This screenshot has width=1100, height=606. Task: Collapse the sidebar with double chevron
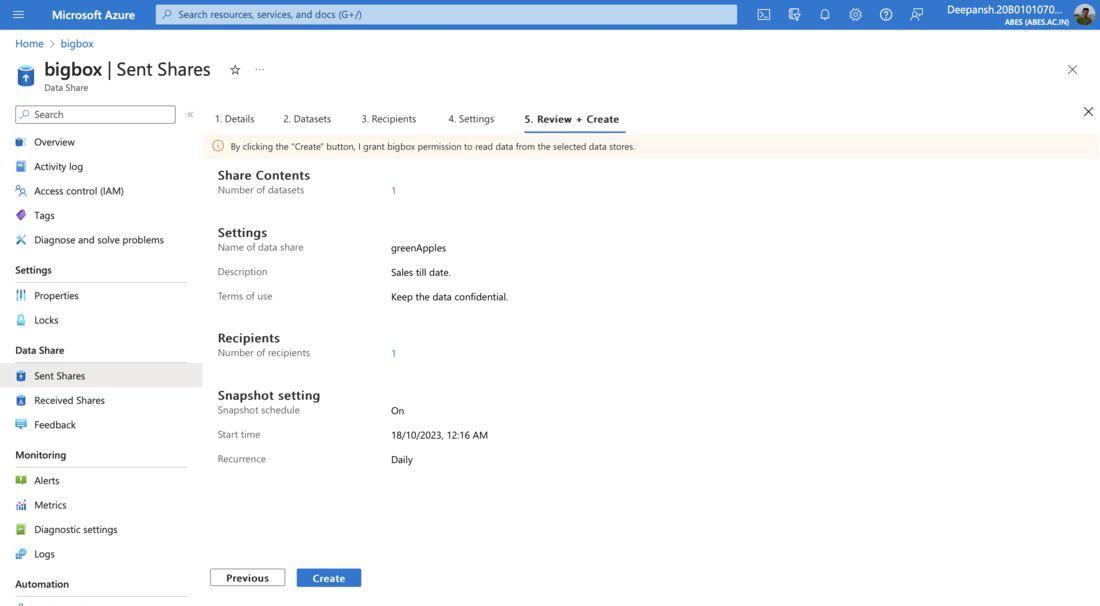[190, 114]
